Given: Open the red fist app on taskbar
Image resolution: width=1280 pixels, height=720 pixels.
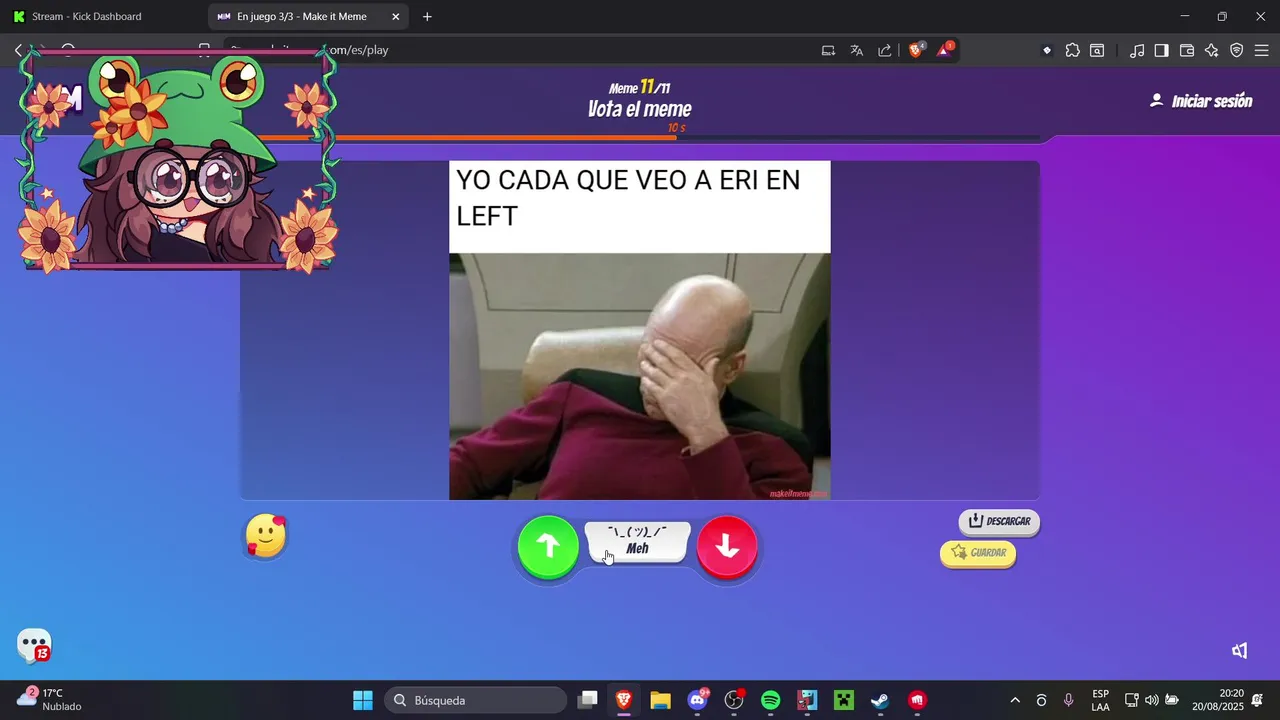Looking at the screenshot, I should (917, 700).
